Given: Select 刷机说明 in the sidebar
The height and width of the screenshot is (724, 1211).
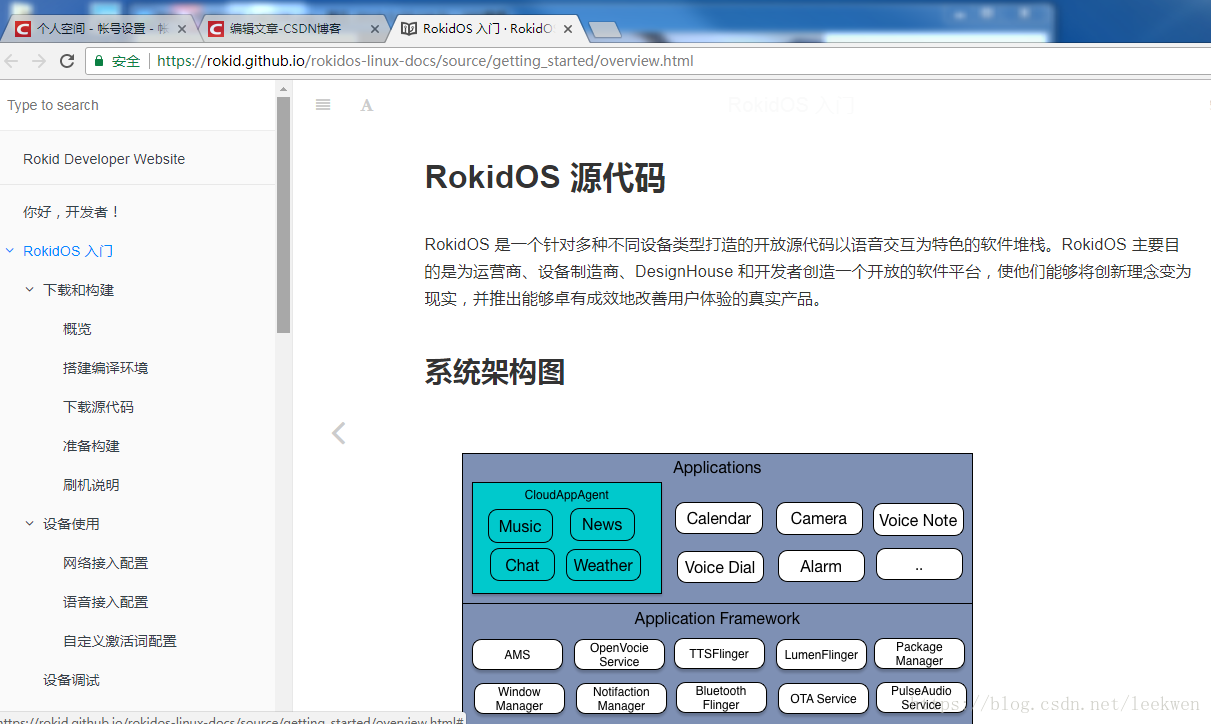Looking at the screenshot, I should pyautogui.click(x=91, y=485).
